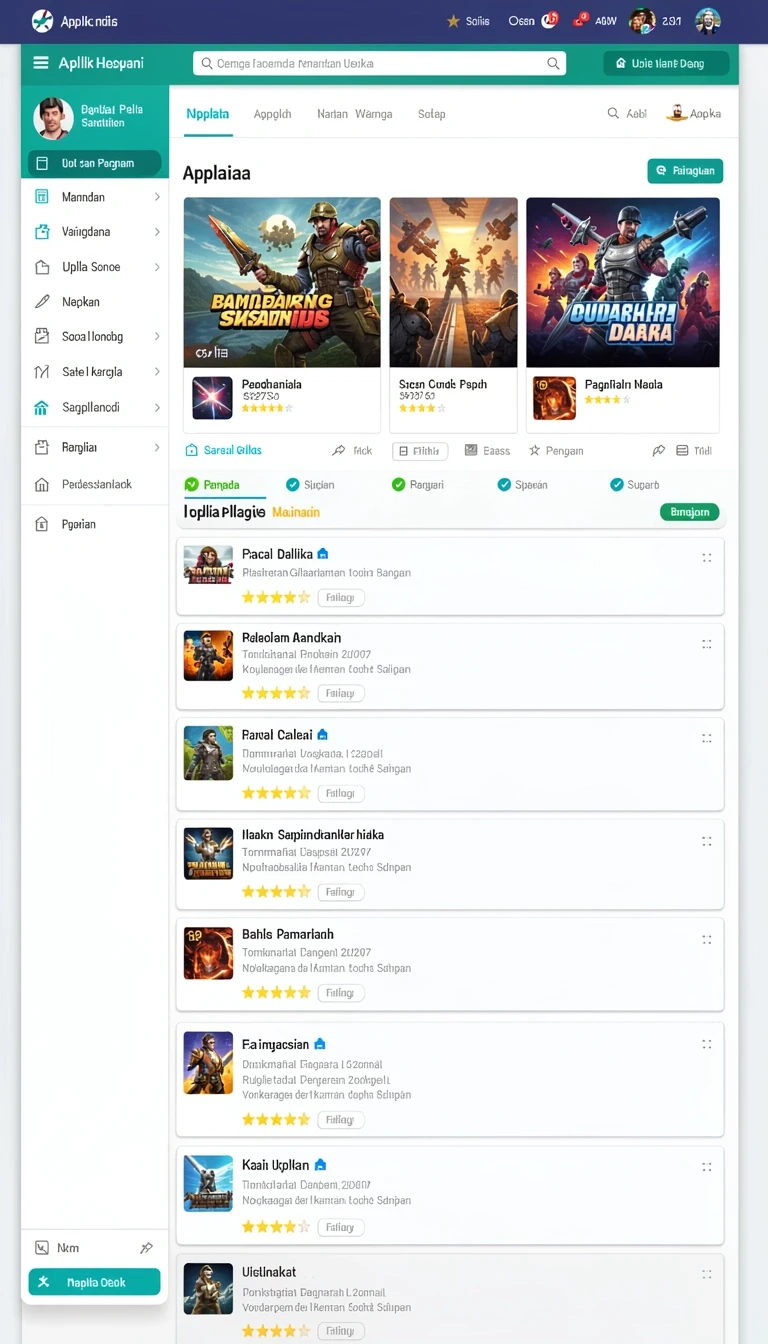Click the Scoa I Ionobg sidebar icon

(x=42, y=337)
